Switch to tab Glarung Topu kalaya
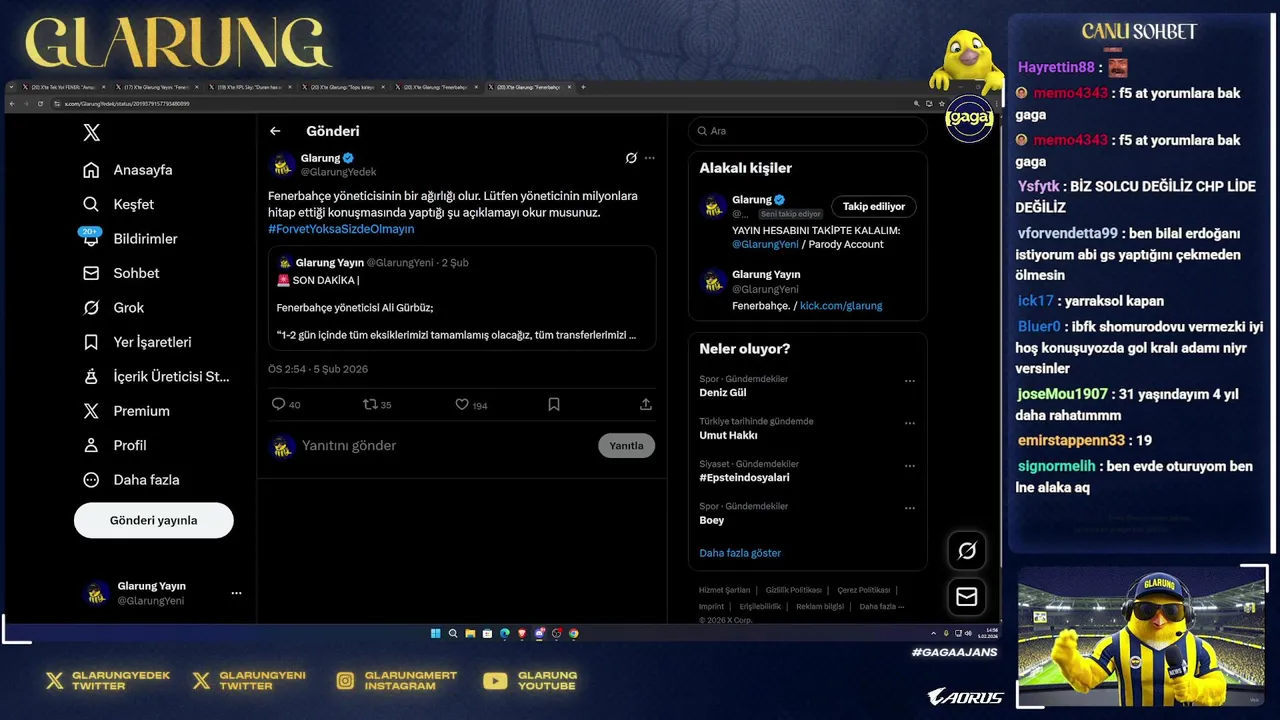Viewport: 1280px width, 720px height. tap(342, 87)
